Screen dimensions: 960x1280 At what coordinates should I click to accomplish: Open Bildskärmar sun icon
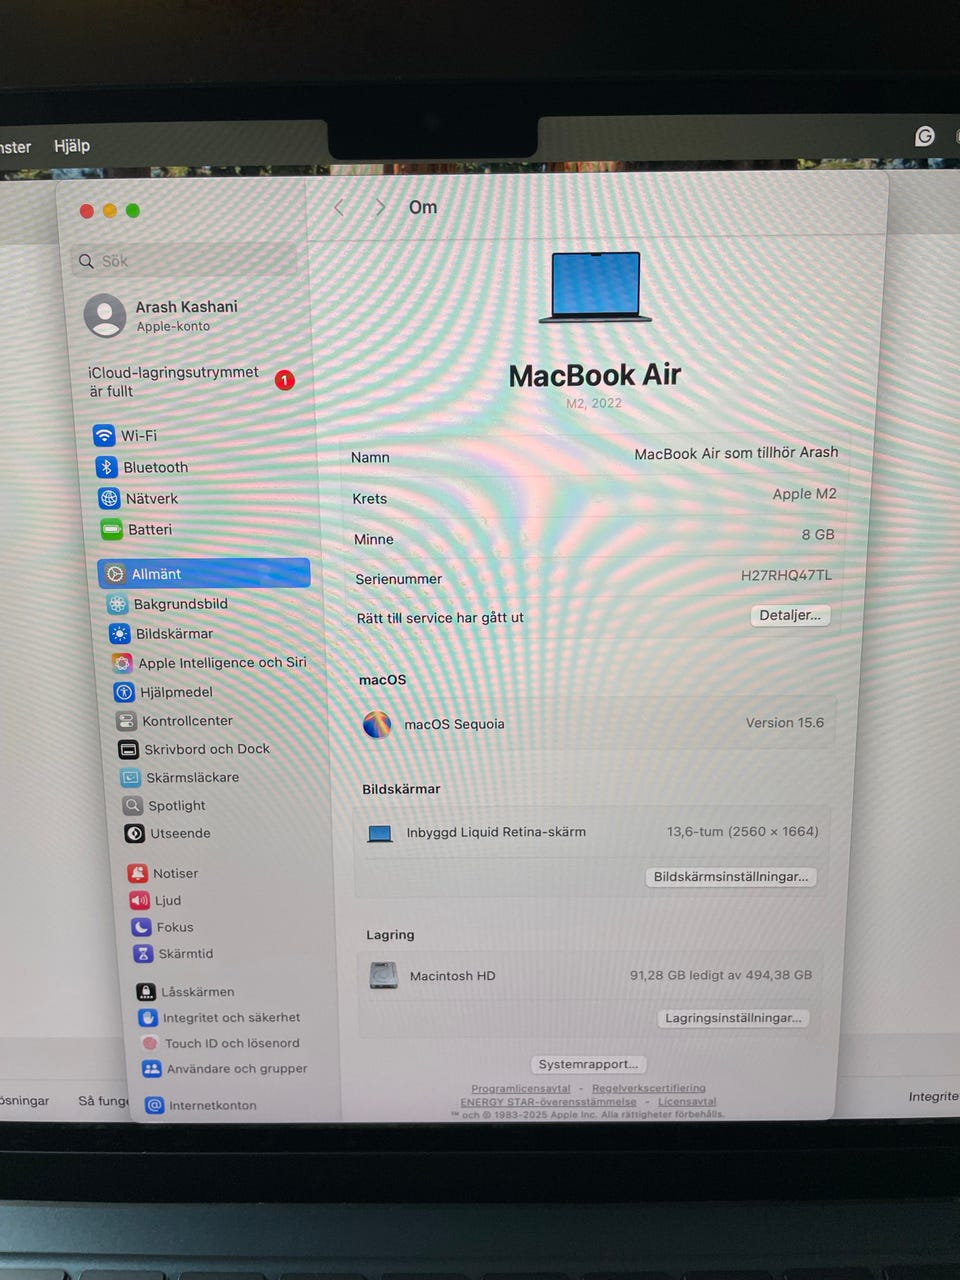[120, 634]
